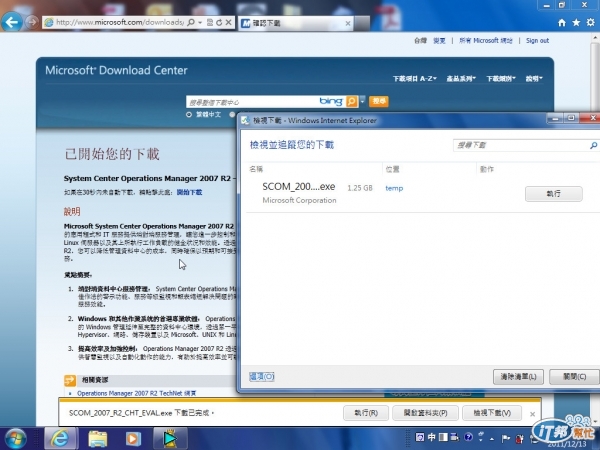Open Operations Manager 2007 R2 TechNet link
Image resolution: width=600 pixels, height=450 pixels.
click(x=137, y=393)
